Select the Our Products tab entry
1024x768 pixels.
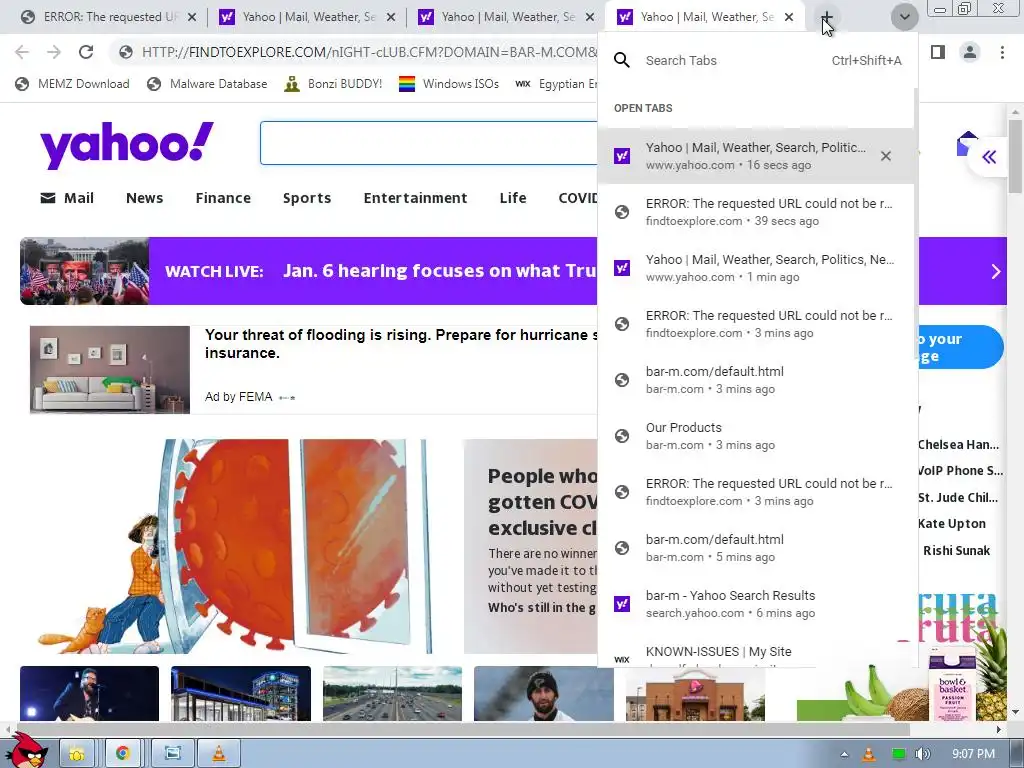(756, 436)
